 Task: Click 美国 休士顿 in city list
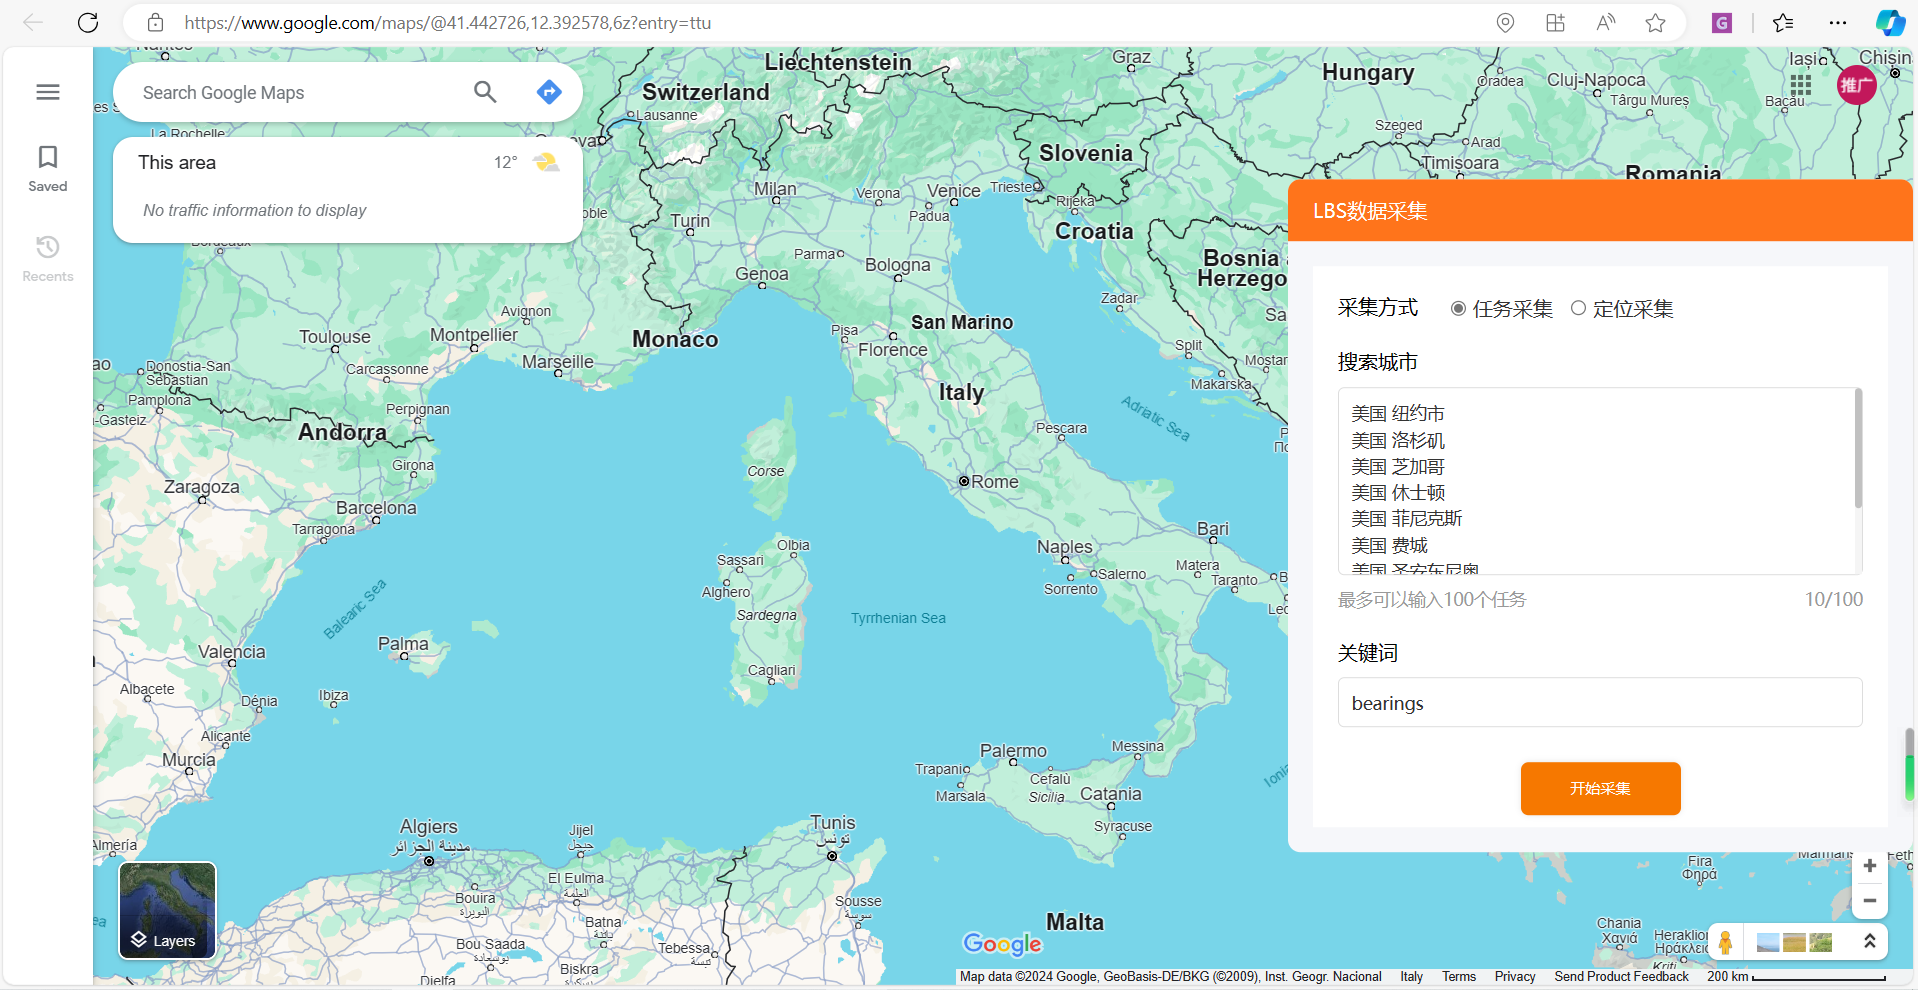coord(1398,493)
